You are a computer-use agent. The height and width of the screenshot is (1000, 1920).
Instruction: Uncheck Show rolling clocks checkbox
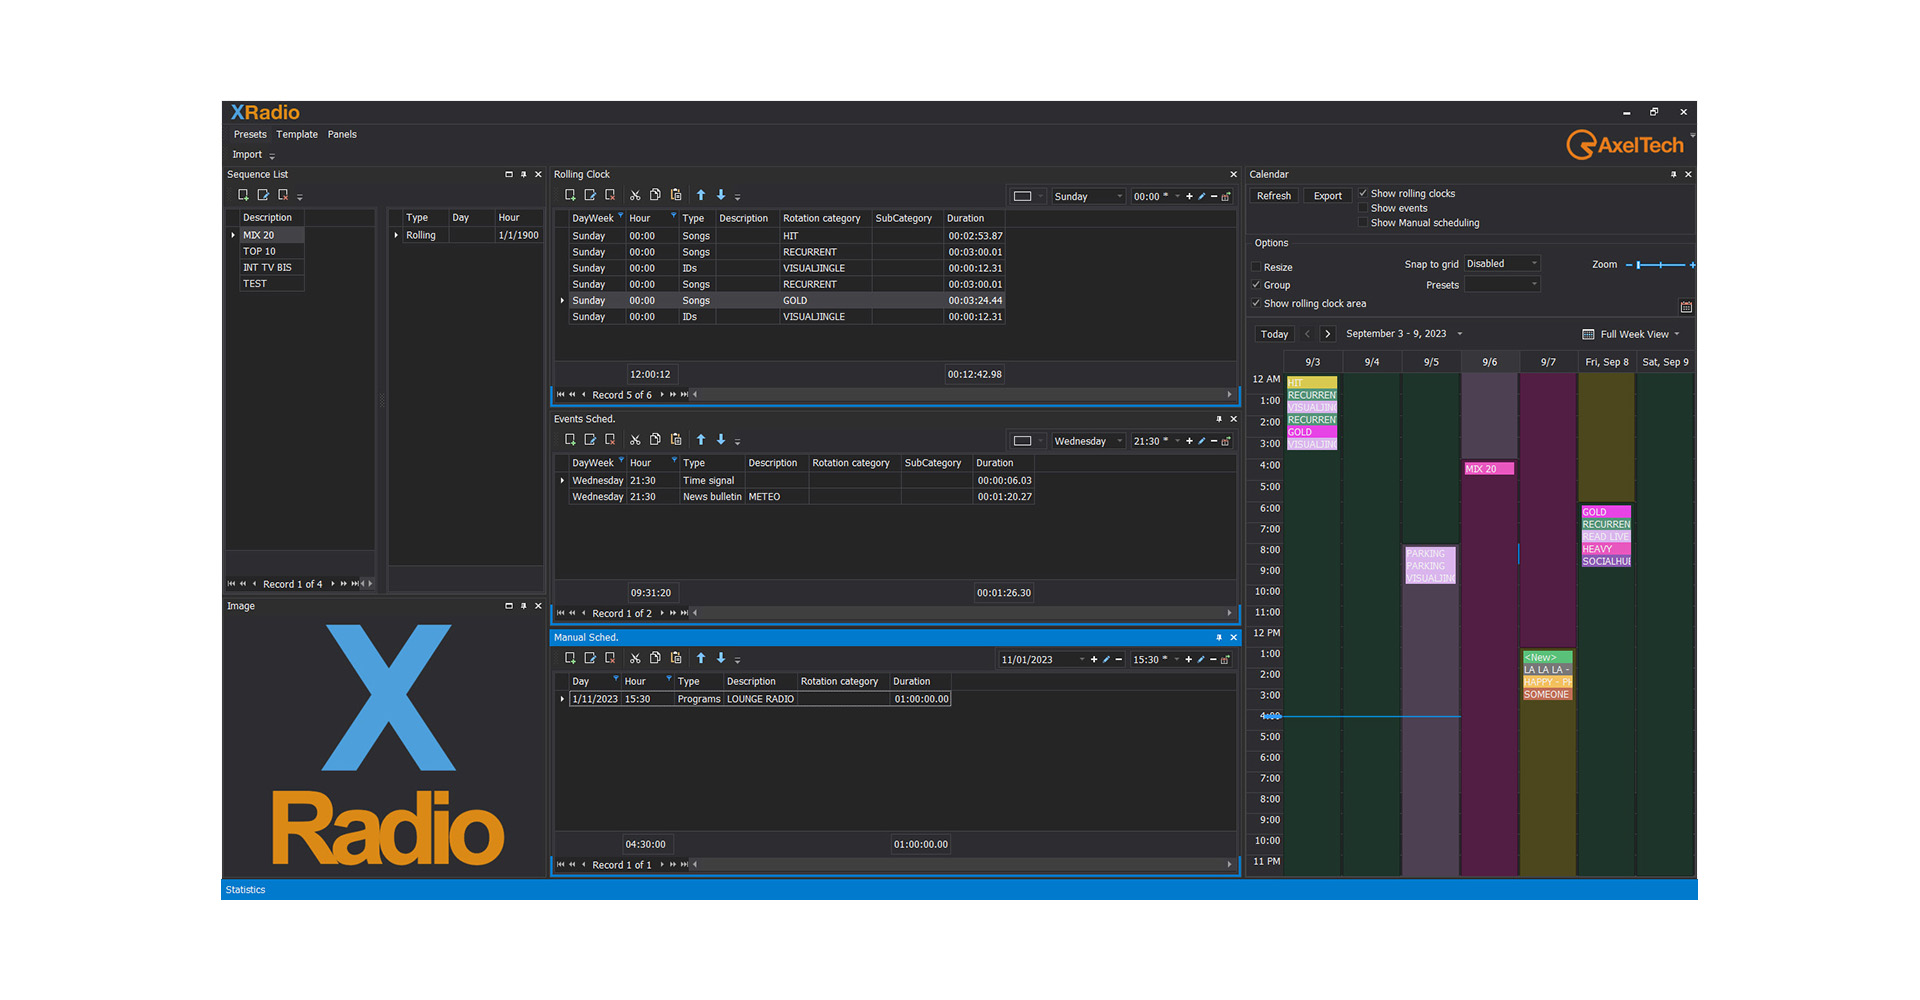tap(1363, 194)
